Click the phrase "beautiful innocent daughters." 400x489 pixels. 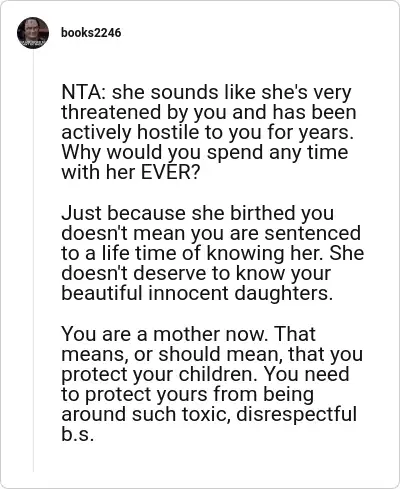(197, 293)
